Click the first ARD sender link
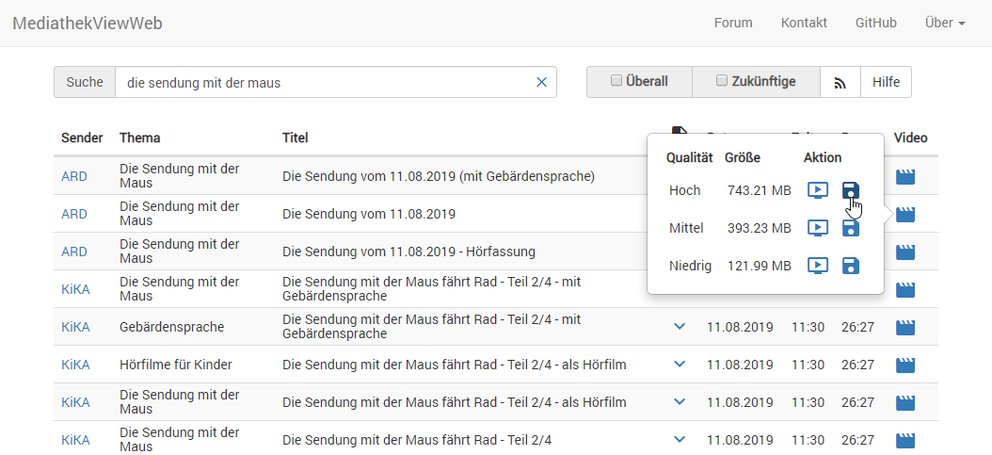The width and height of the screenshot is (992, 455). coord(74,177)
